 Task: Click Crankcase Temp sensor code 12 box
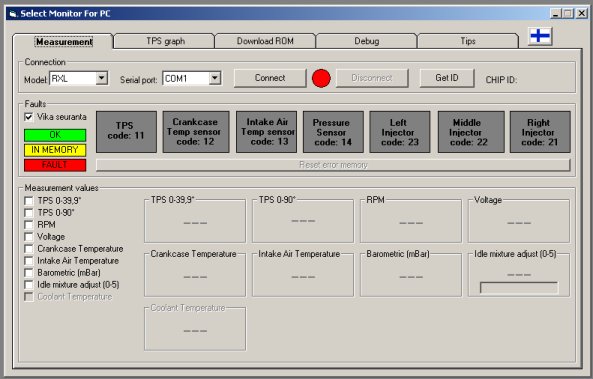[x=196, y=132]
